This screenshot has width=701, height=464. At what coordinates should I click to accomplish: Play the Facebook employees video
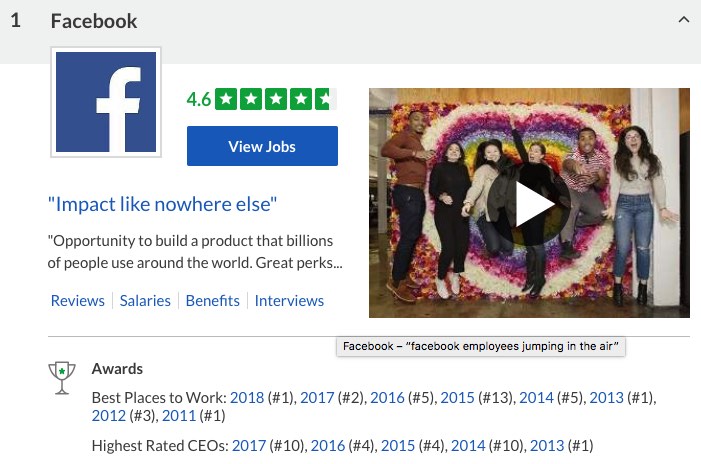529,204
